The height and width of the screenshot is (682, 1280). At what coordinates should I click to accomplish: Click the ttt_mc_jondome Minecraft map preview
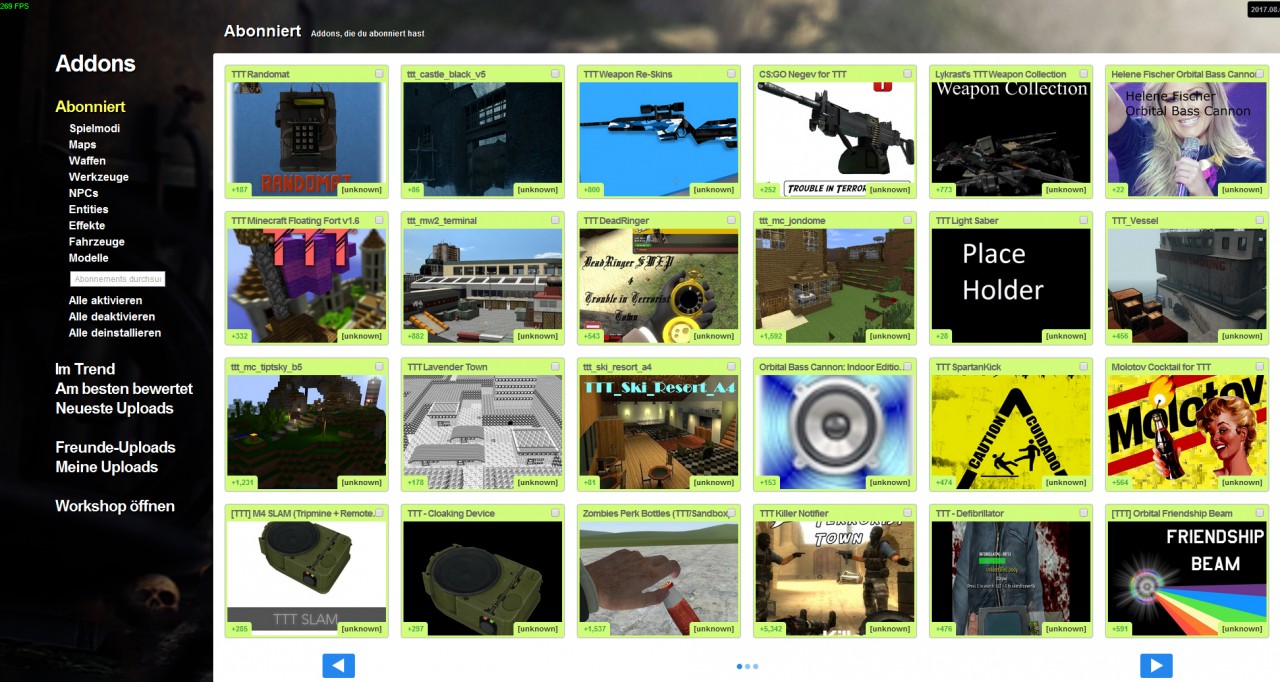click(x=835, y=285)
